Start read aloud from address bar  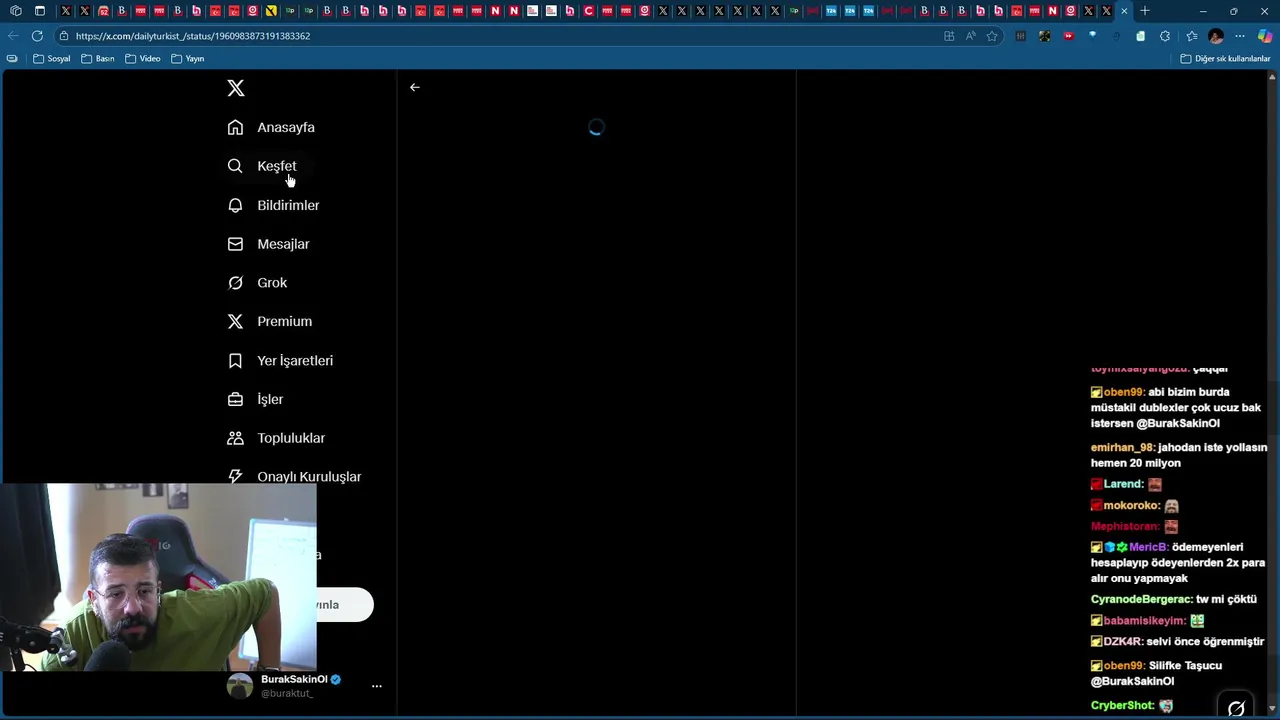[970, 36]
